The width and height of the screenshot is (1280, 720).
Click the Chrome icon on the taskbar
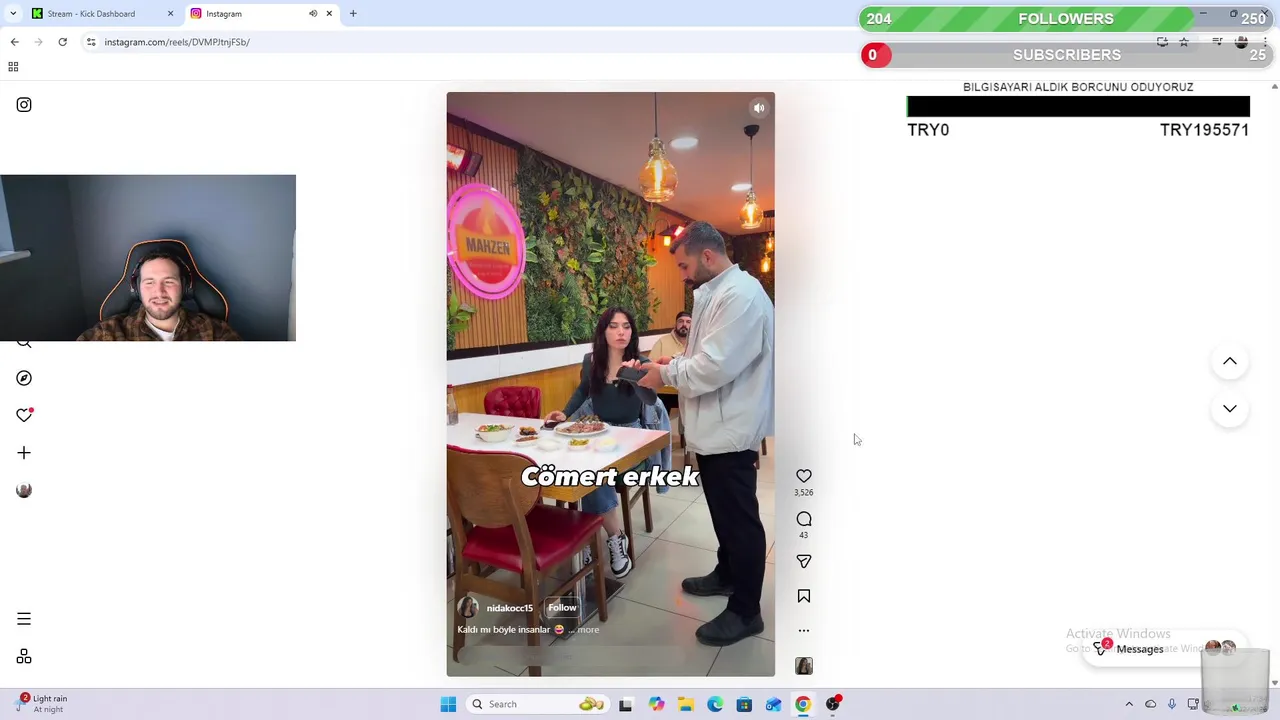pos(802,704)
